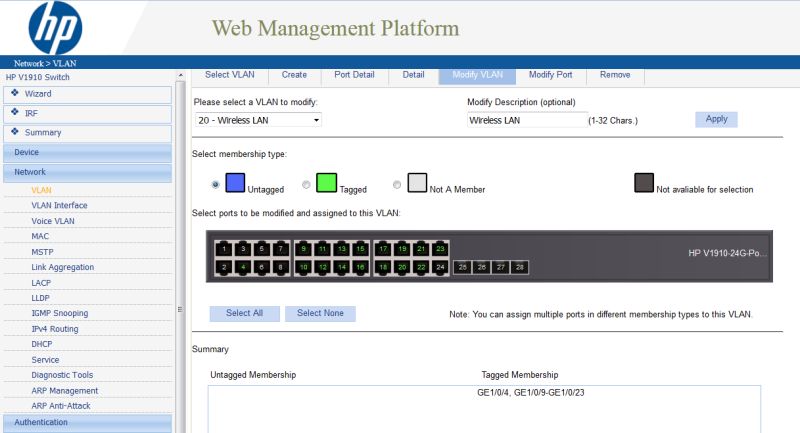Click the grey Not A Member swatch

coord(417,183)
